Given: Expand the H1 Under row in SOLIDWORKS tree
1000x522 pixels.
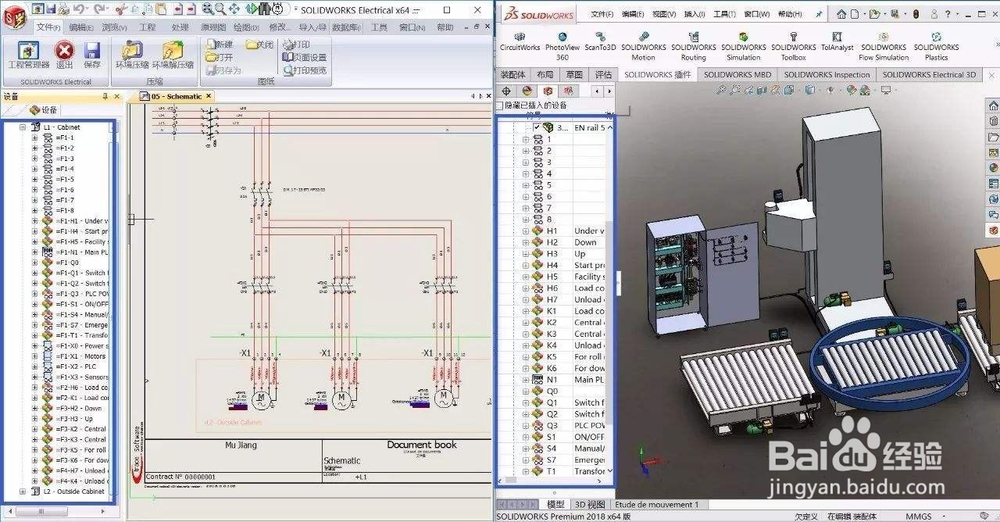Looking at the screenshot, I should point(526,231).
